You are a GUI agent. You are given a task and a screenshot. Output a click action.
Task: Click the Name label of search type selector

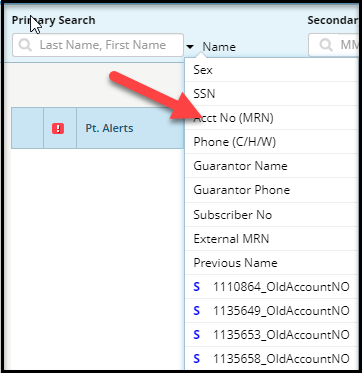click(219, 47)
